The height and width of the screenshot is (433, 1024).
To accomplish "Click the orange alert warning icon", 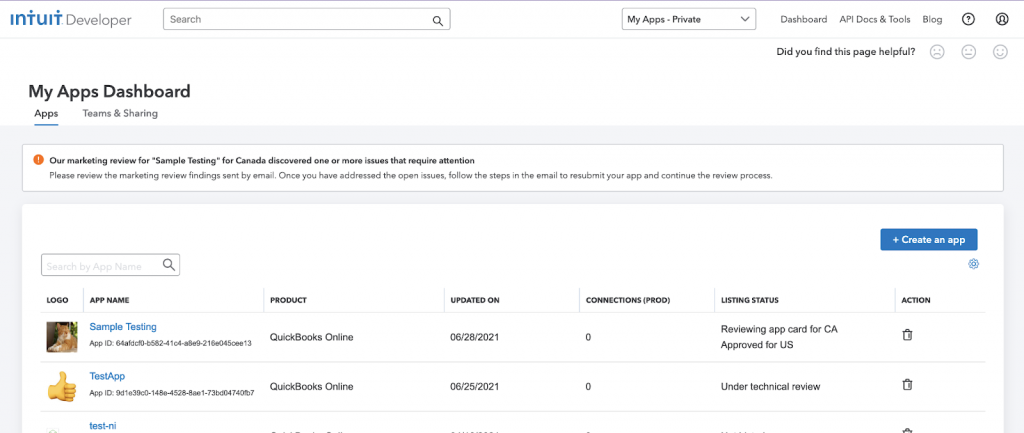I will pos(39,159).
